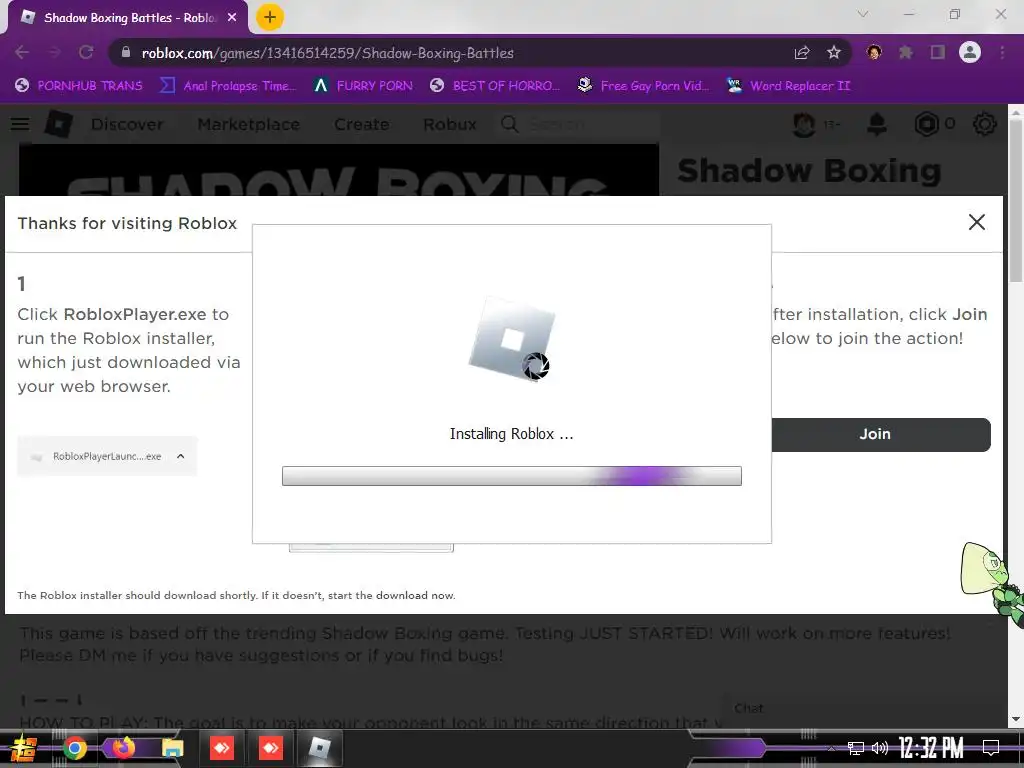Toggle the browser side panel icon

pyautogui.click(x=937, y=52)
